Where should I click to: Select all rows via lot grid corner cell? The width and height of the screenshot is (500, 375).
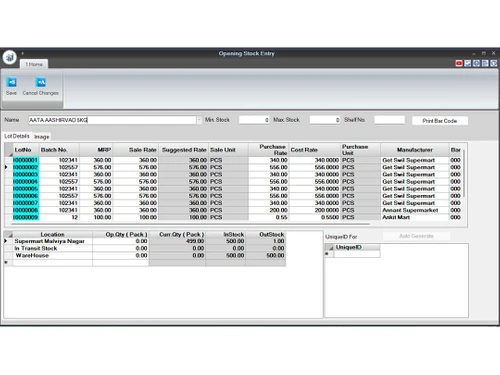pos(9,150)
